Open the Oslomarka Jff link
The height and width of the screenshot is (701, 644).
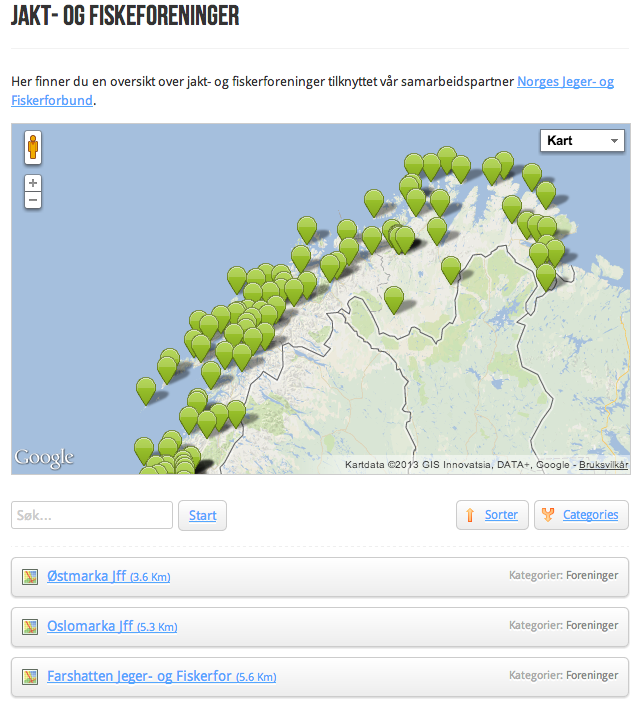[x=112, y=626]
